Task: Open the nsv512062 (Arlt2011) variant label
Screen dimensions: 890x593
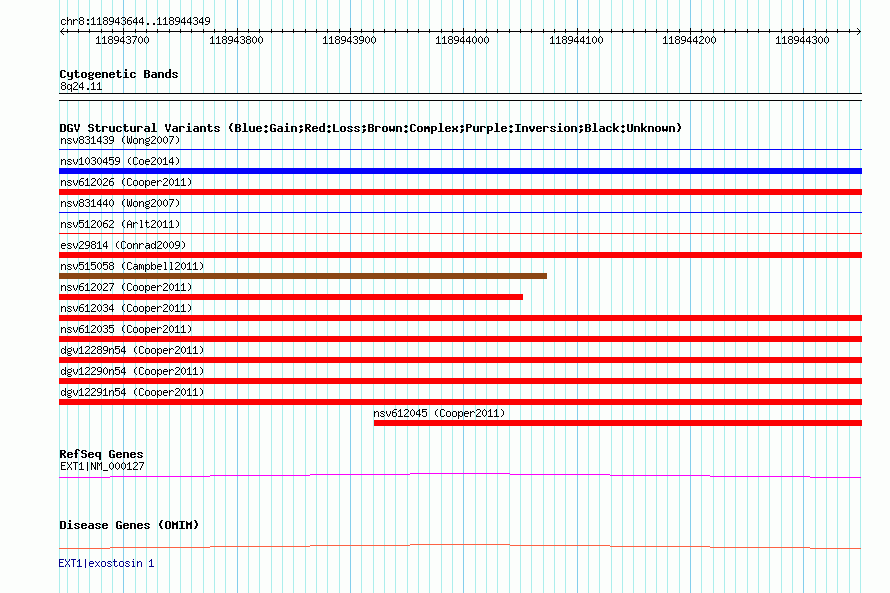Action: point(120,224)
